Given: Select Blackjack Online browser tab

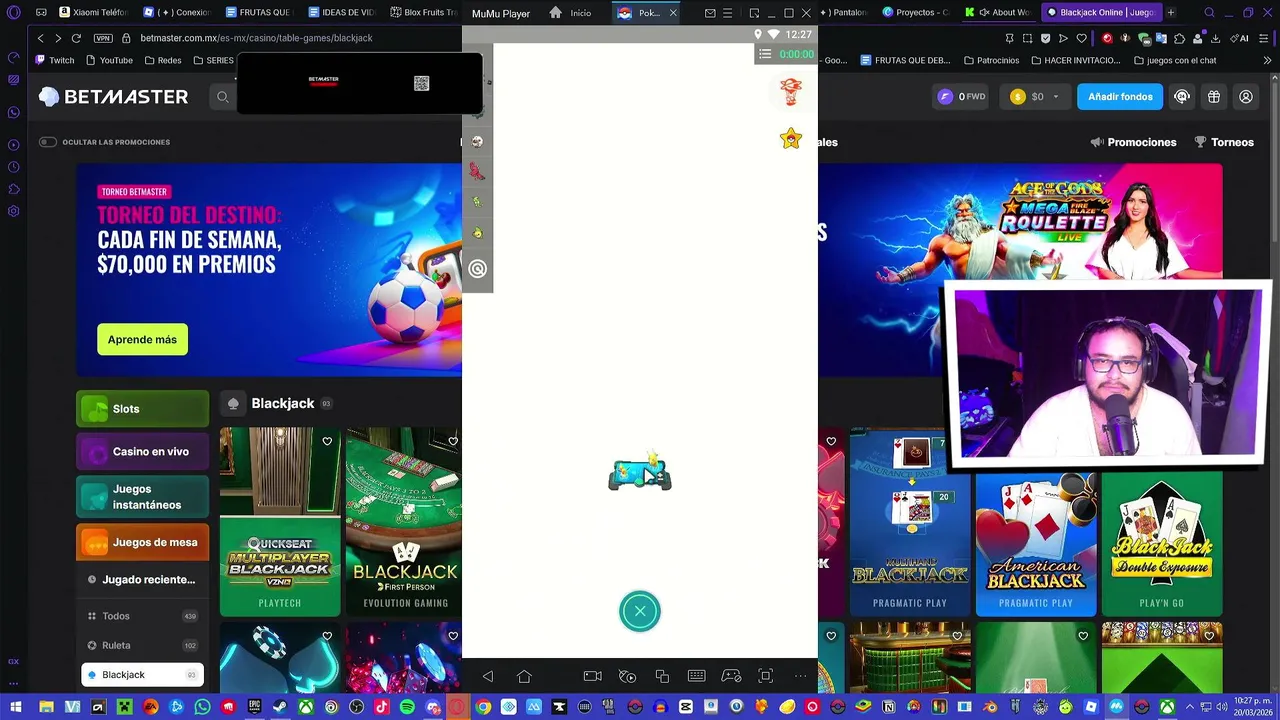Looking at the screenshot, I should click(x=1100, y=12).
